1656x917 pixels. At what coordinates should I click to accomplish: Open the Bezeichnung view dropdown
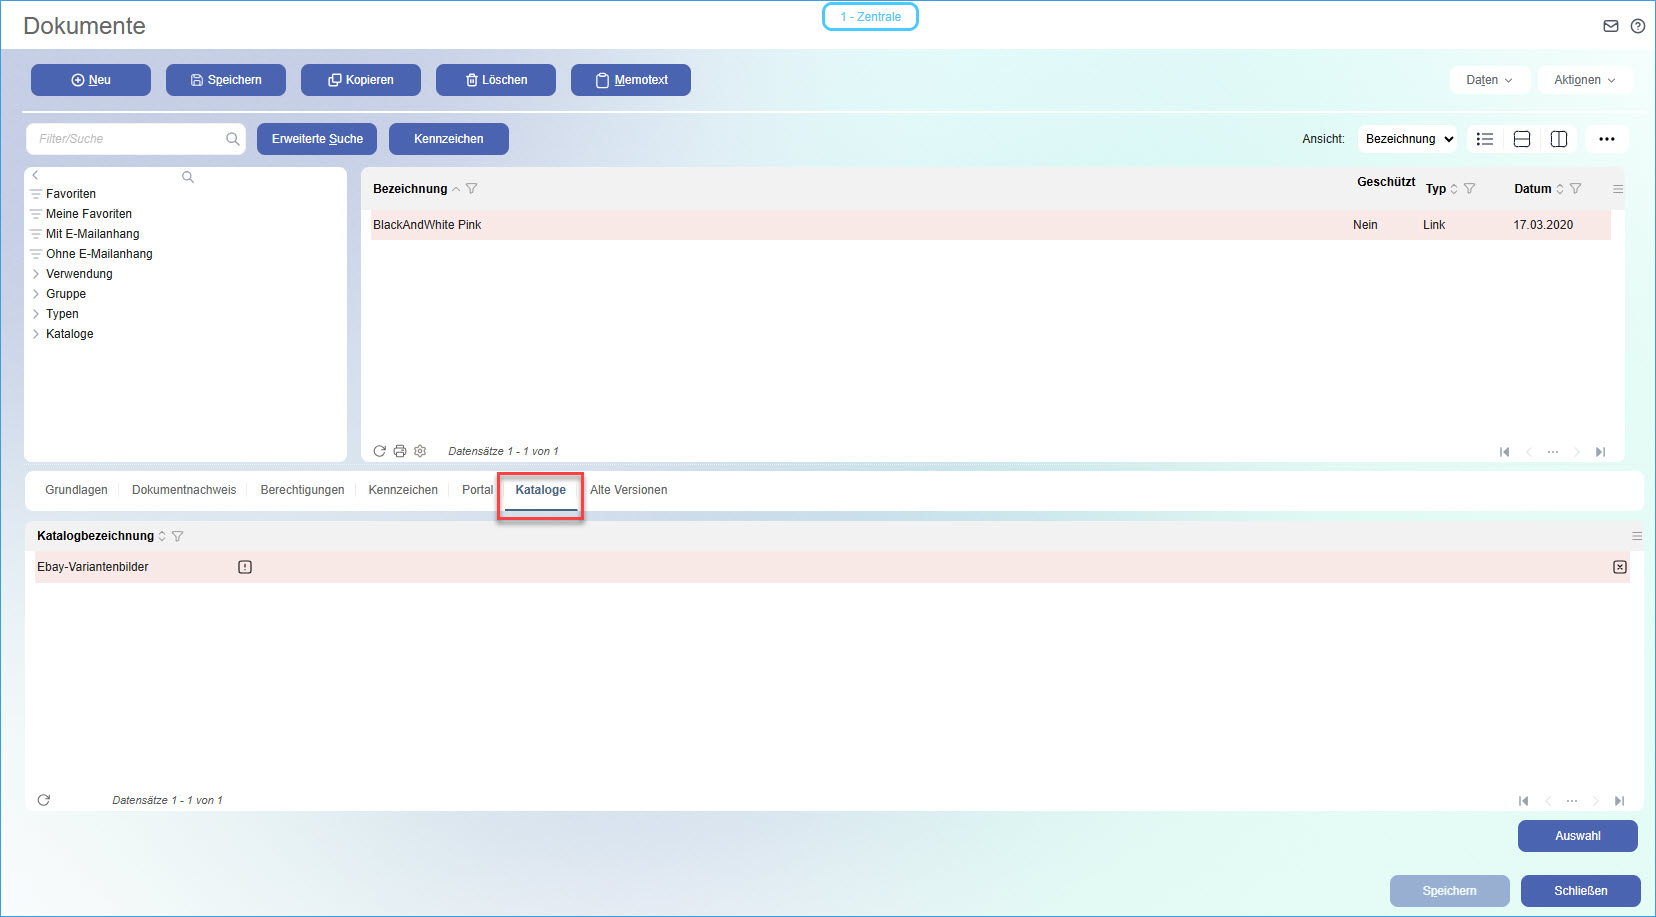coord(1407,139)
